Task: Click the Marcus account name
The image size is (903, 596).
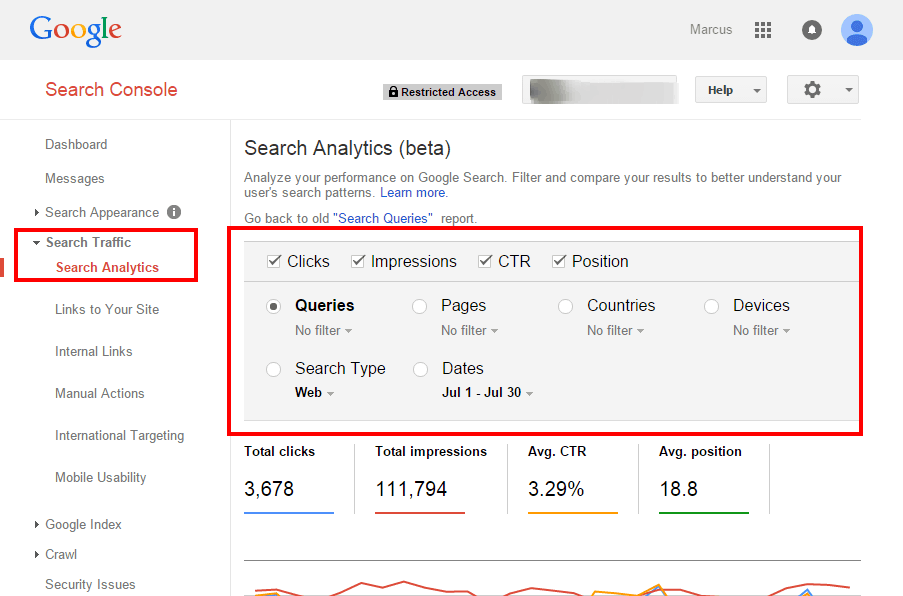Action: (x=711, y=30)
